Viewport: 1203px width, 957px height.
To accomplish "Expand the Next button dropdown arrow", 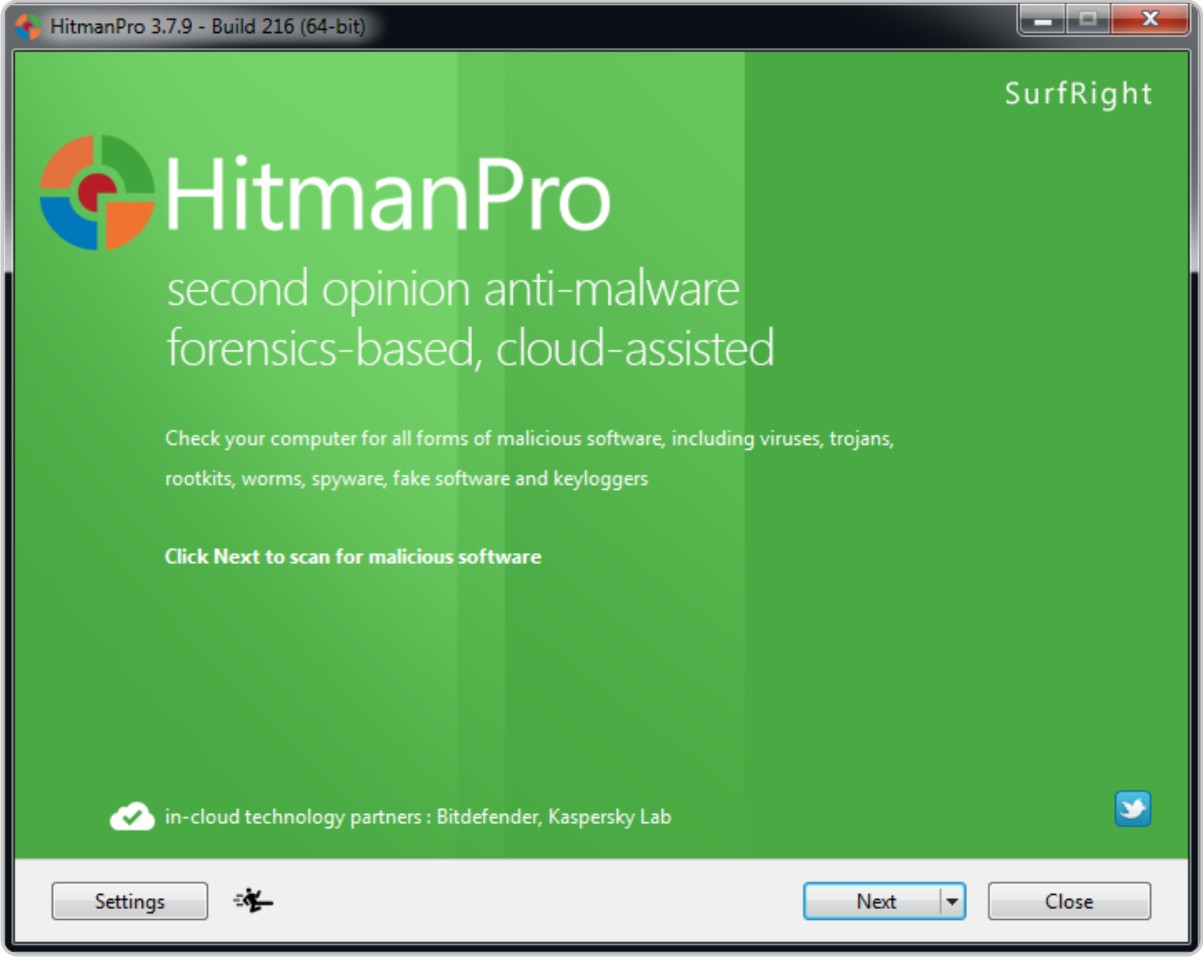I will click(x=952, y=901).
